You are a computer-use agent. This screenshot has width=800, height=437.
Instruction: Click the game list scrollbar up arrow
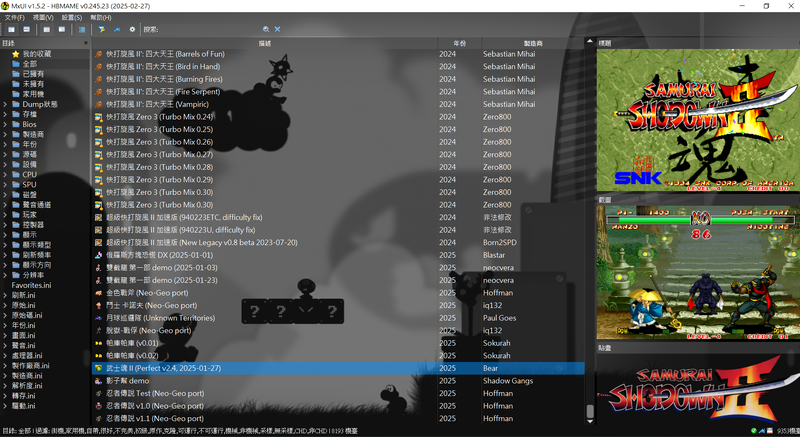pyautogui.click(x=590, y=41)
